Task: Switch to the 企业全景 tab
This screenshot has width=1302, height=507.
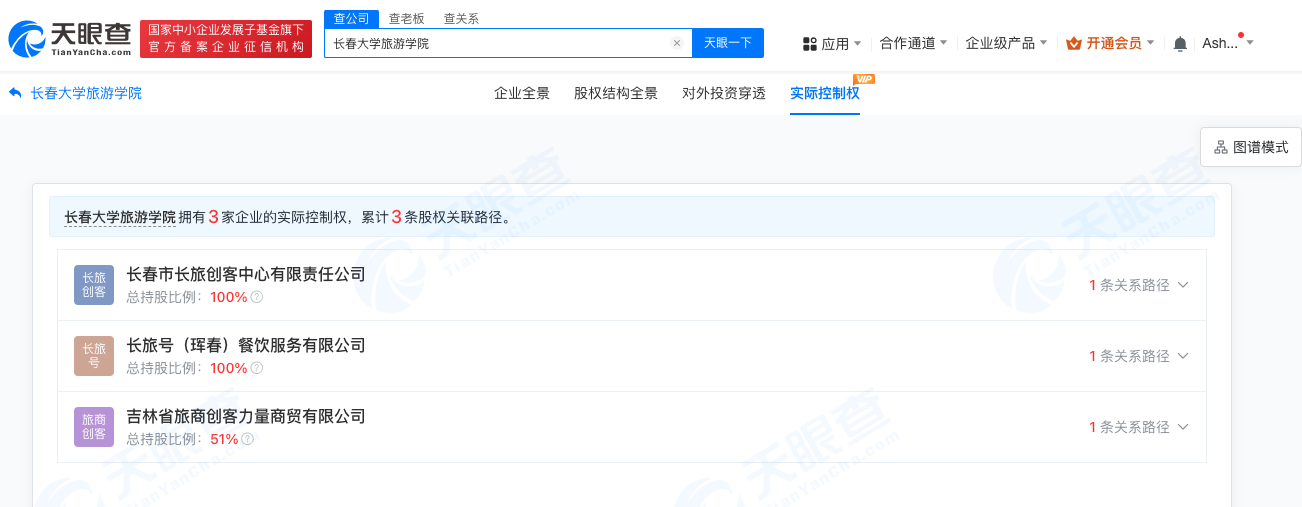Action: click(522, 93)
